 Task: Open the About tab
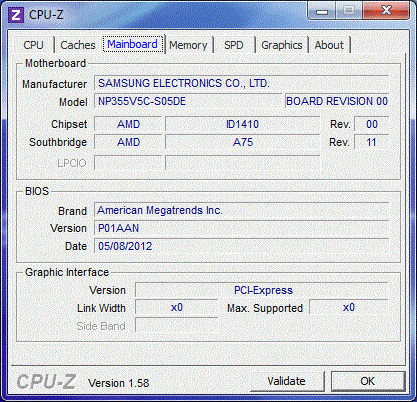click(329, 45)
